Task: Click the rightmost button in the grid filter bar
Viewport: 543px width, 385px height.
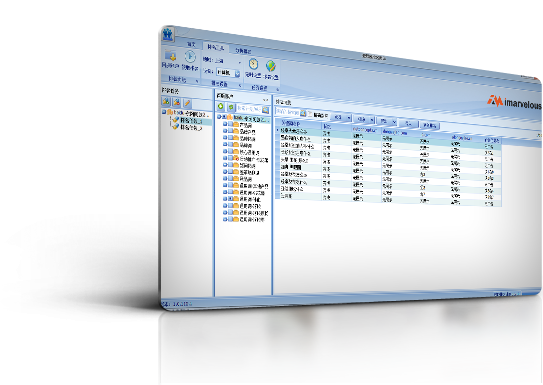Action: [429, 126]
